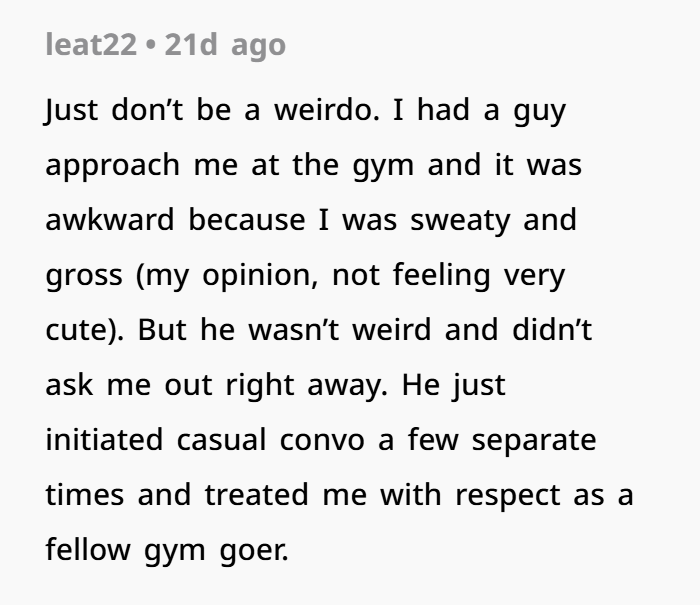This screenshot has height=605, width=700.
Task: Click the word cute before closing parenthesis
Action: pos(78,330)
